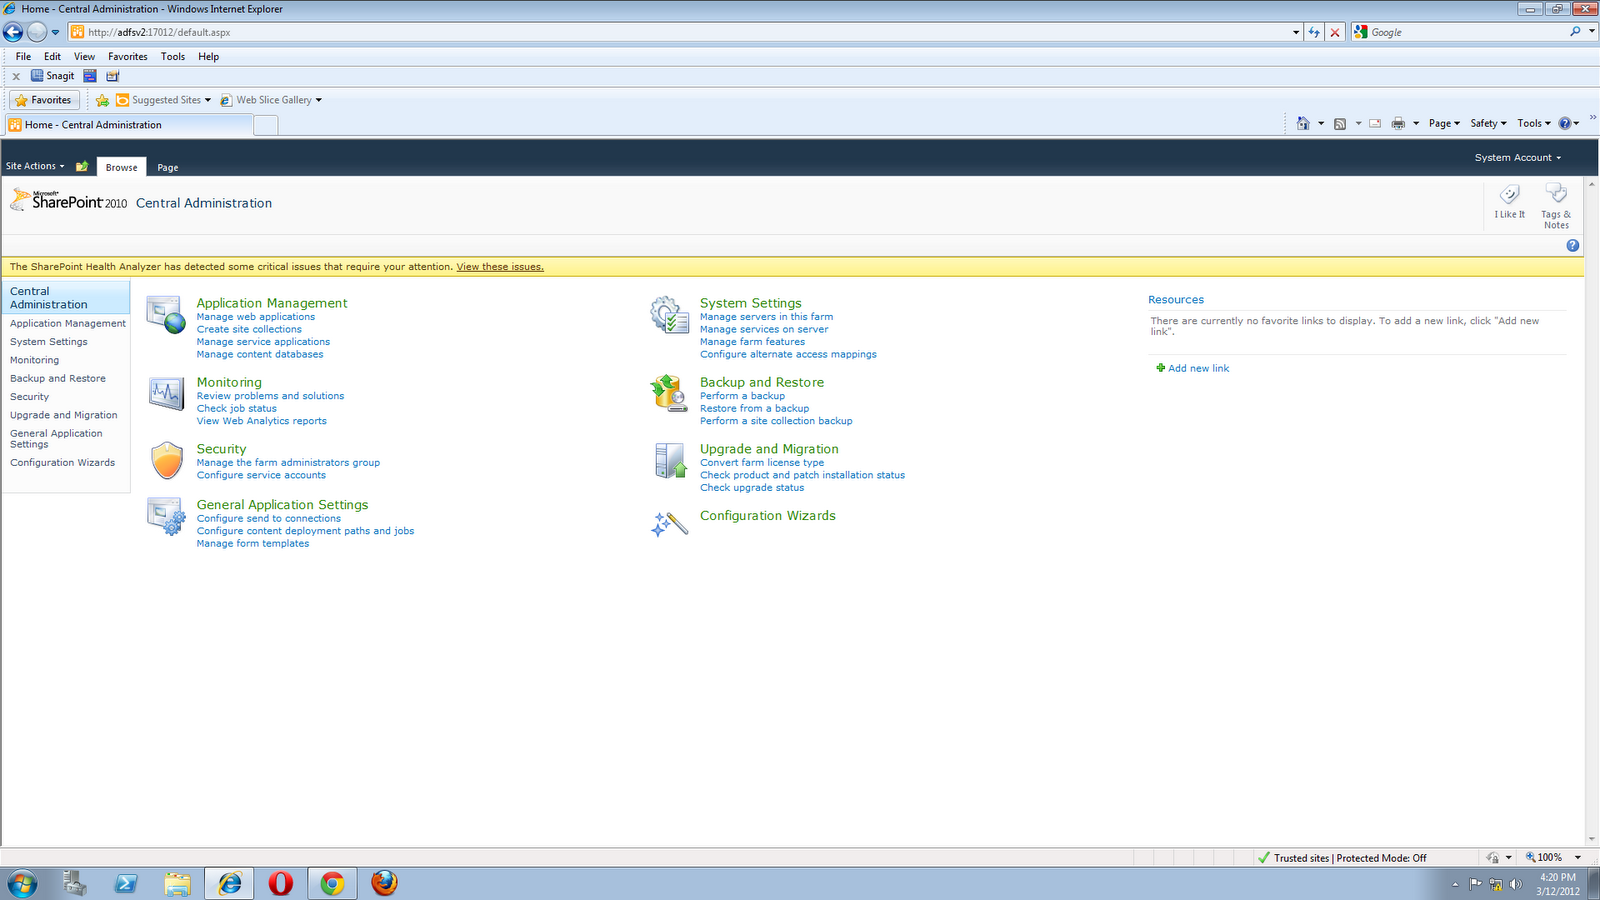
Task: Click the I Like It icon
Action: (x=1509, y=199)
